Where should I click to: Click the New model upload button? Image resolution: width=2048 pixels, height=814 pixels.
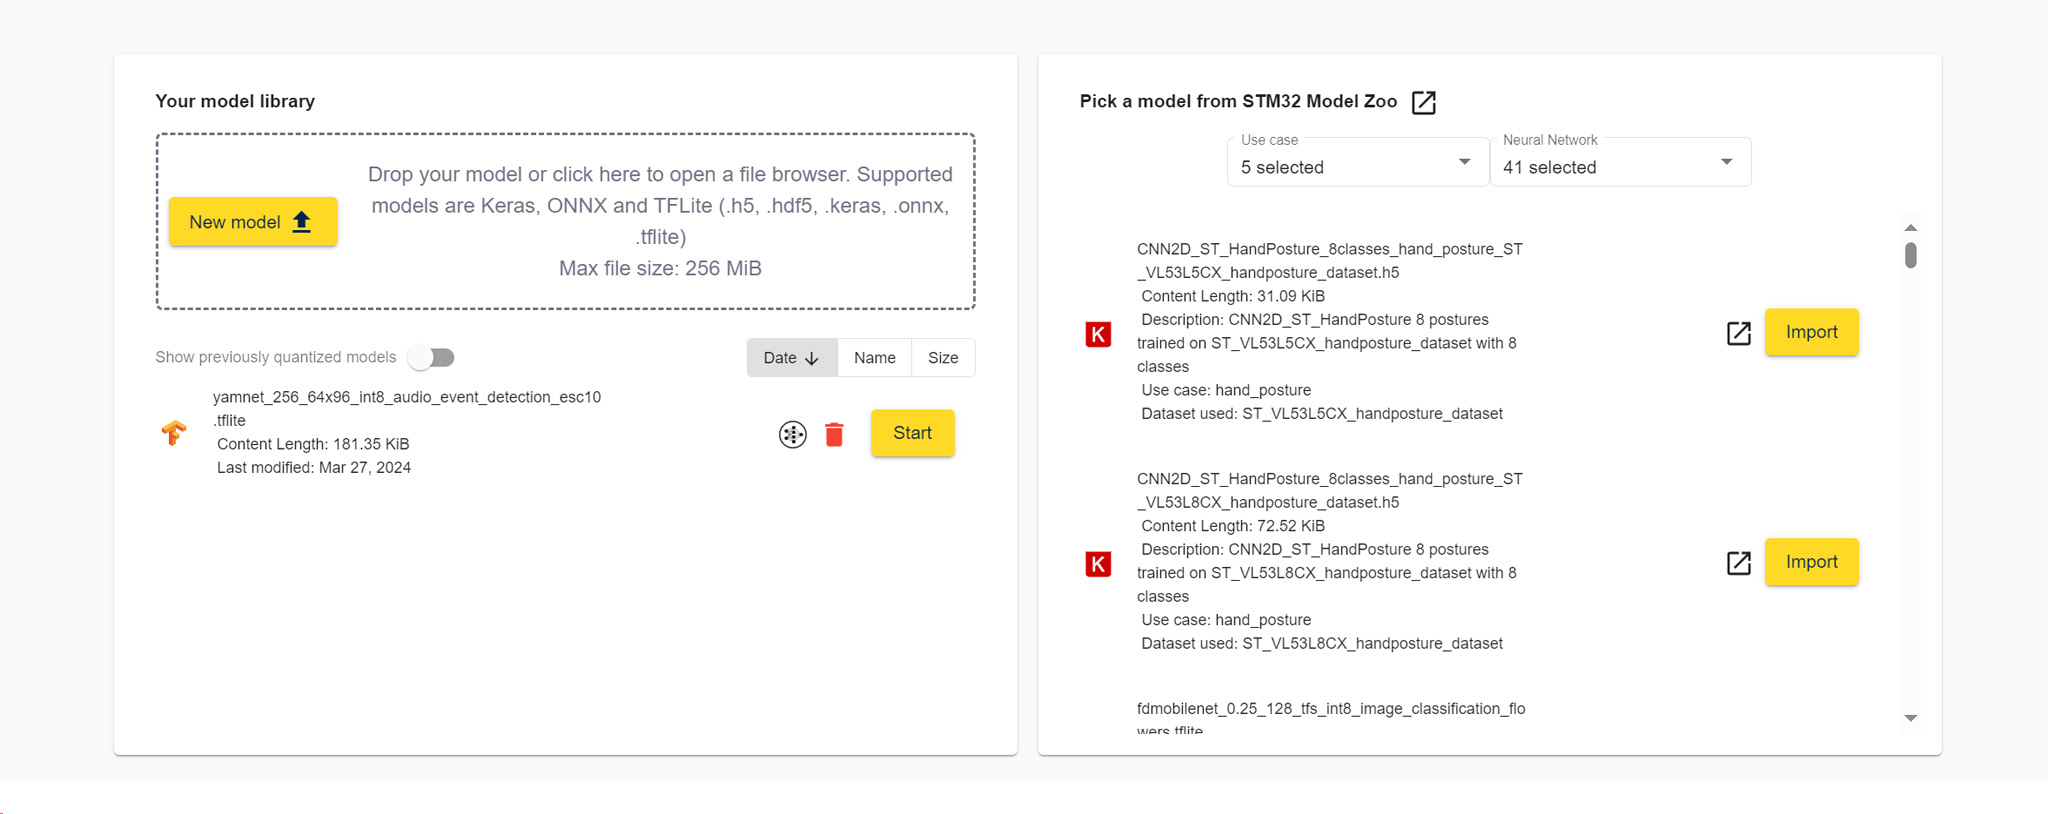tap(252, 222)
